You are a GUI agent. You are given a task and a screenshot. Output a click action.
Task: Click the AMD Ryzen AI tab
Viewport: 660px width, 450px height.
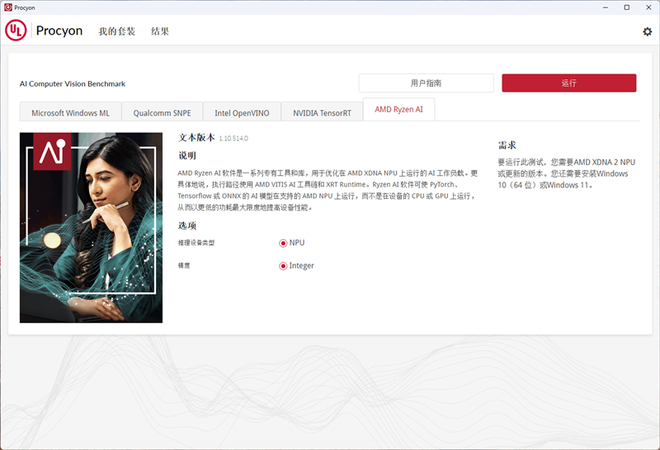(398, 111)
